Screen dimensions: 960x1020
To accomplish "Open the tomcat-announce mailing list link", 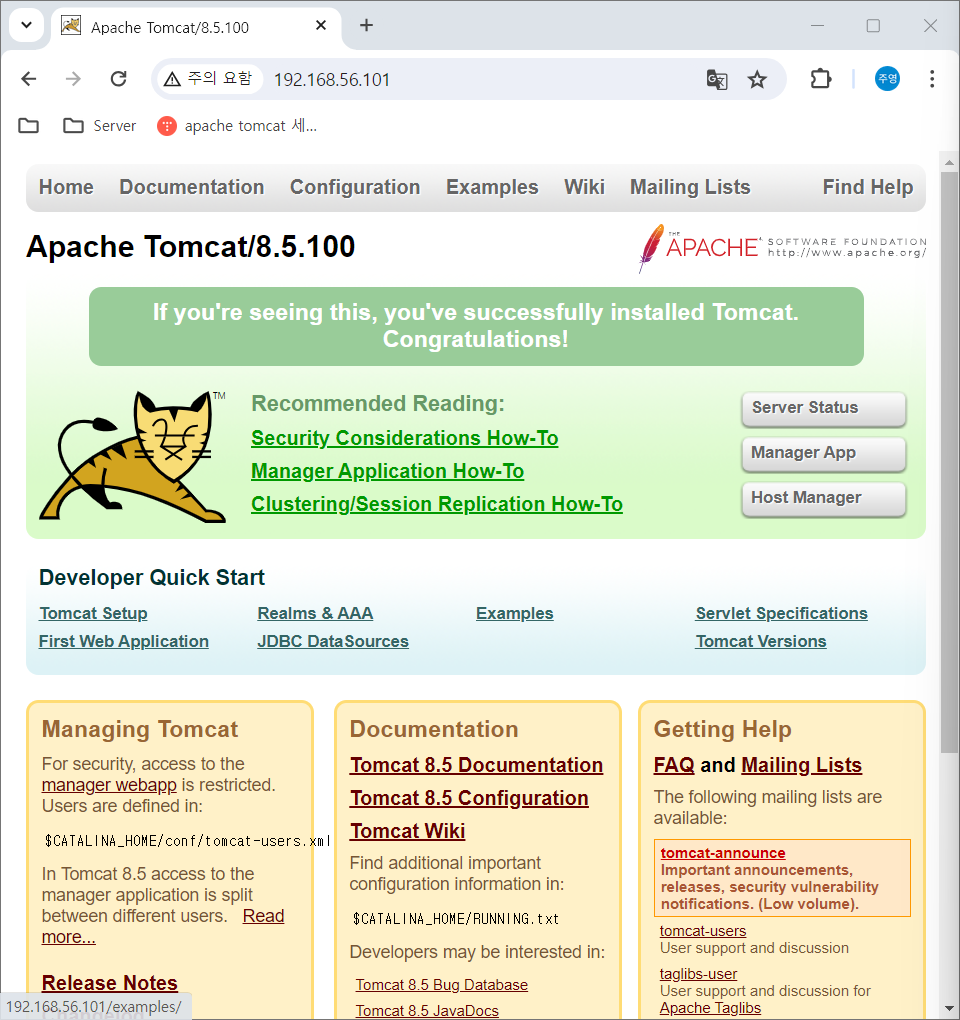I will [723, 853].
